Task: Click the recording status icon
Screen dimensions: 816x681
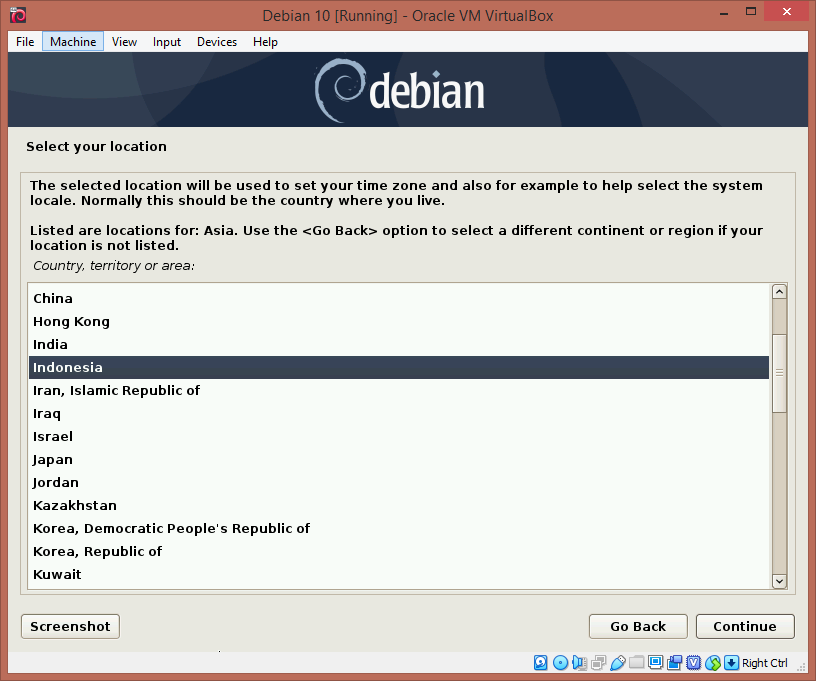Action: pos(675,662)
